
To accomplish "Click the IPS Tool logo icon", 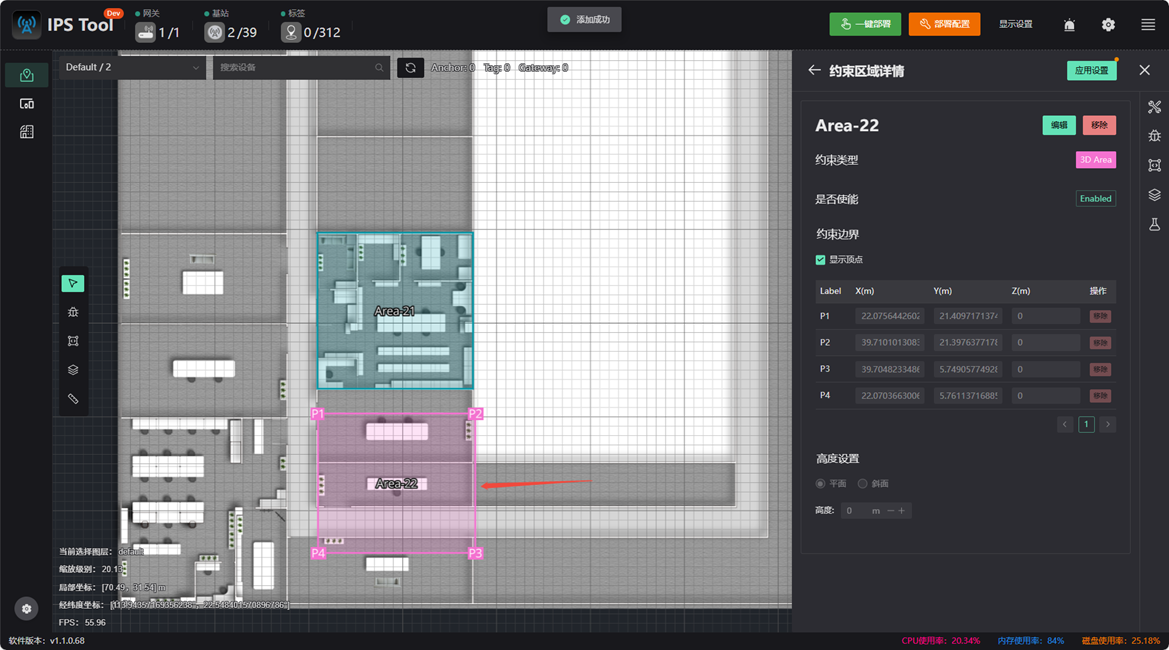I will (x=27, y=25).
